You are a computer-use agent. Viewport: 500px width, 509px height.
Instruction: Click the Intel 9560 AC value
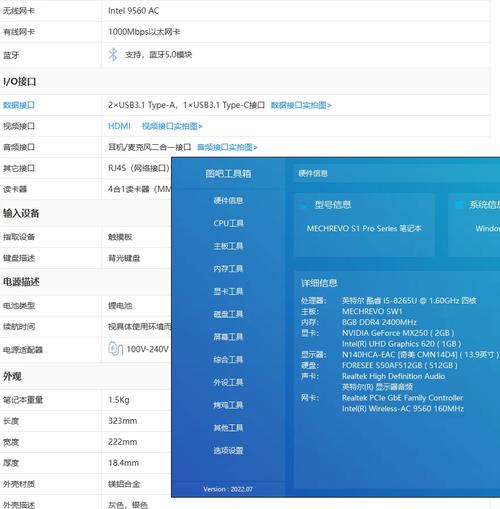pos(133,11)
